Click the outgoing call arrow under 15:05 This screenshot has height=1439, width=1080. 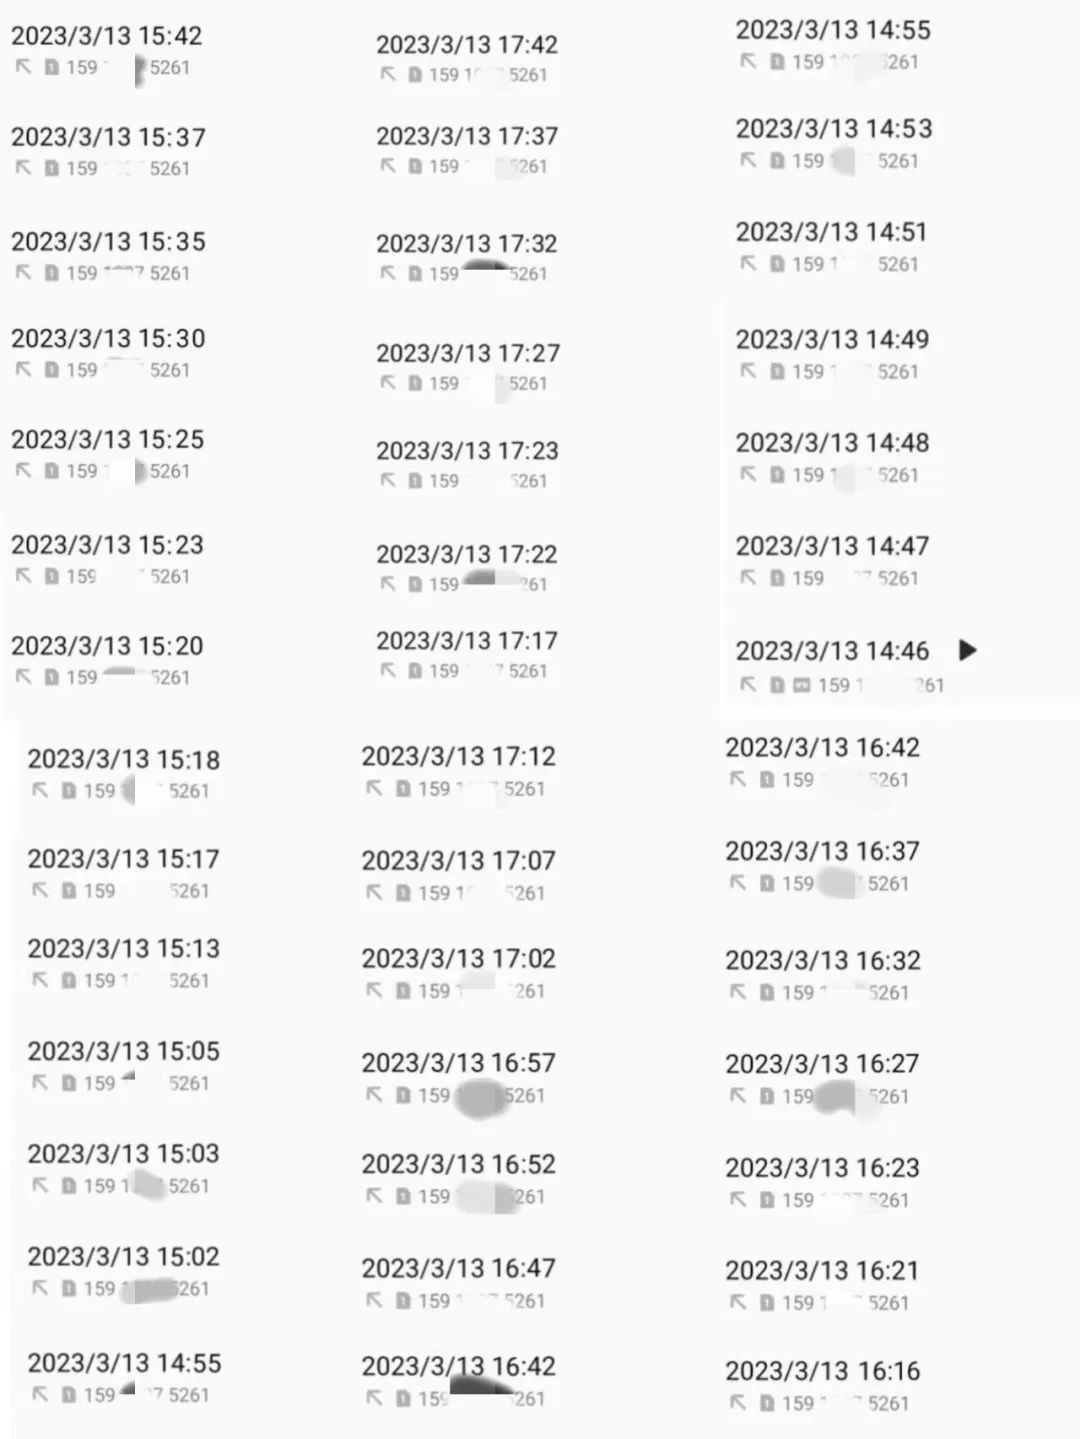pos(40,1083)
